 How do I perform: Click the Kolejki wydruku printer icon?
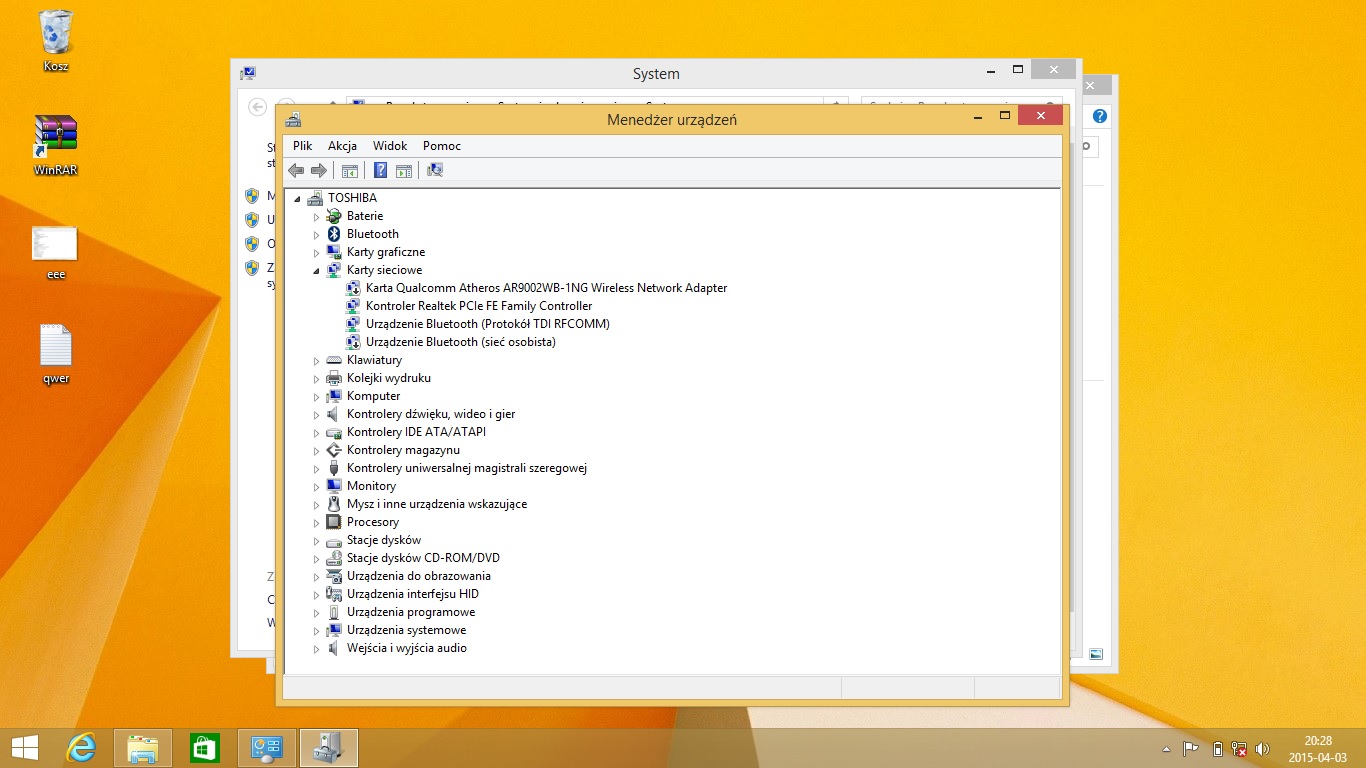[x=334, y=378]
